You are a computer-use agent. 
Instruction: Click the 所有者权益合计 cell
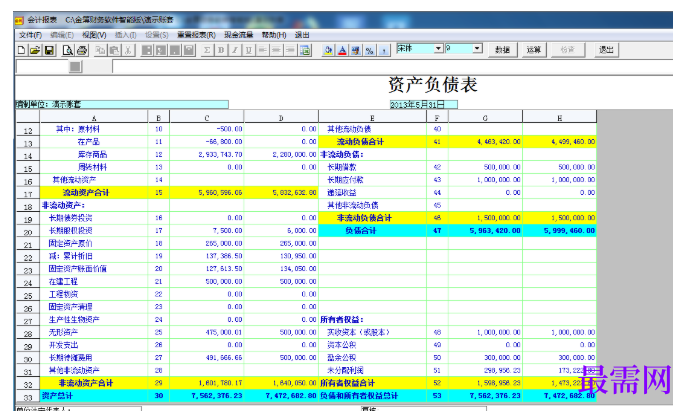tap(372, 383)
